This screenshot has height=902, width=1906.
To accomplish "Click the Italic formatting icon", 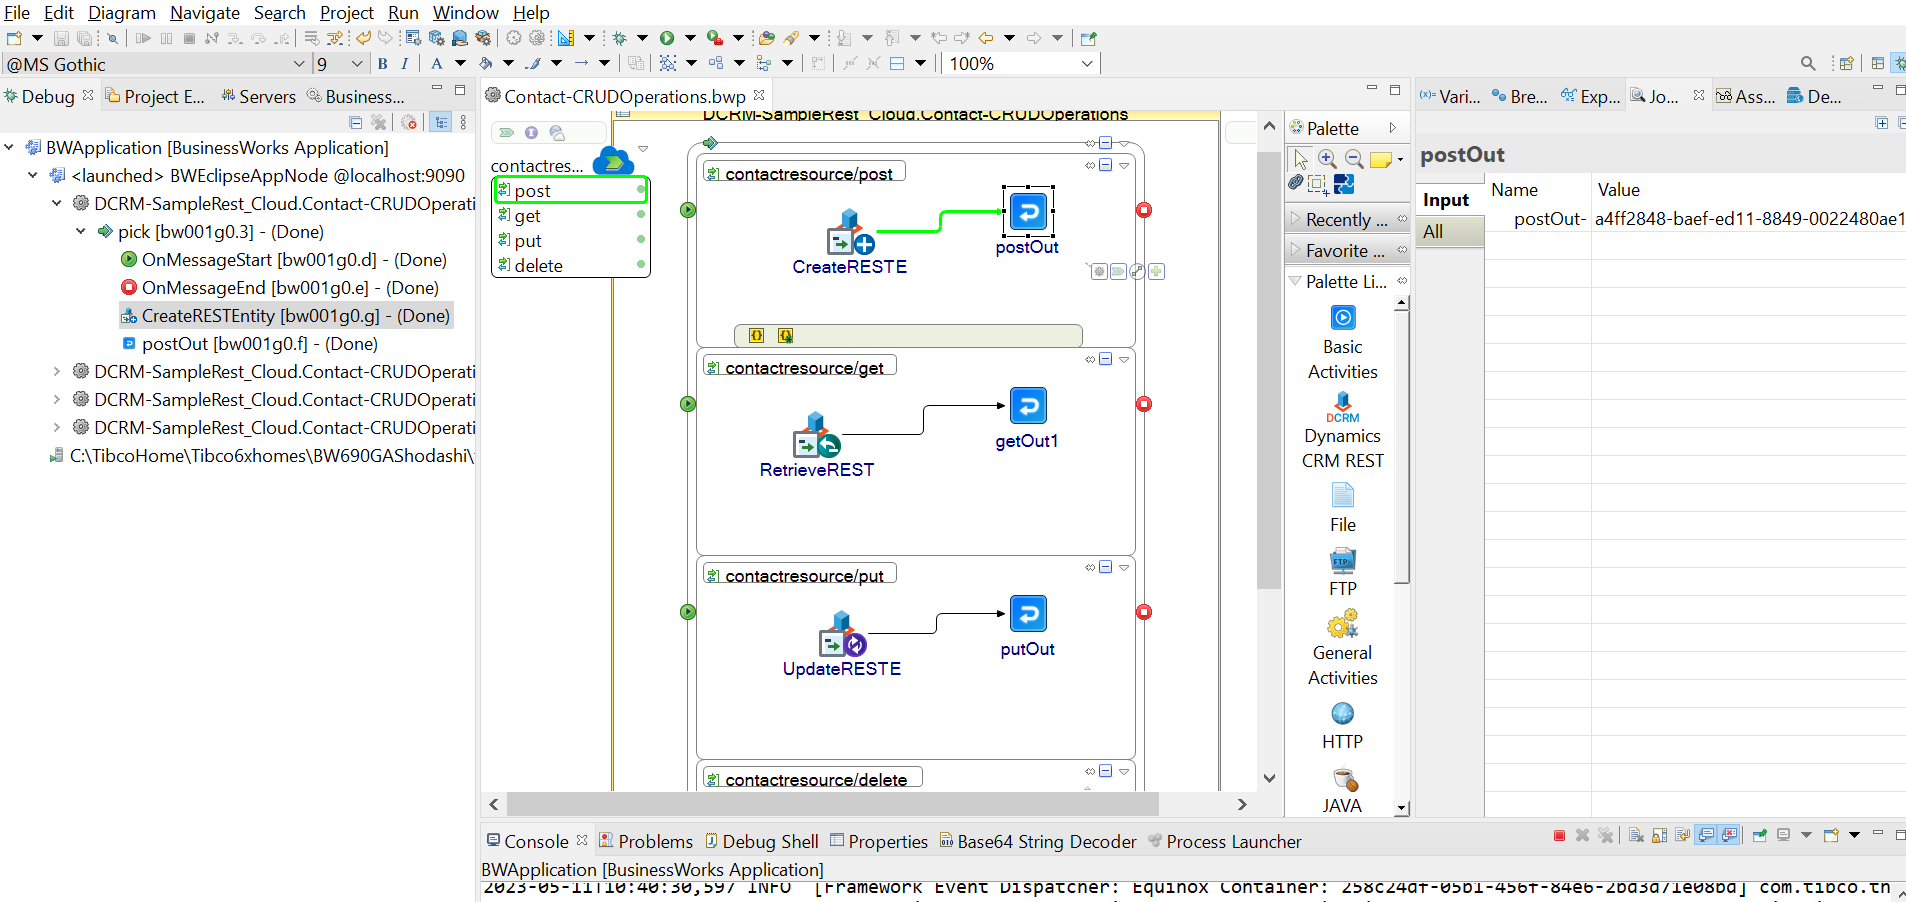I will click(404, 64).
